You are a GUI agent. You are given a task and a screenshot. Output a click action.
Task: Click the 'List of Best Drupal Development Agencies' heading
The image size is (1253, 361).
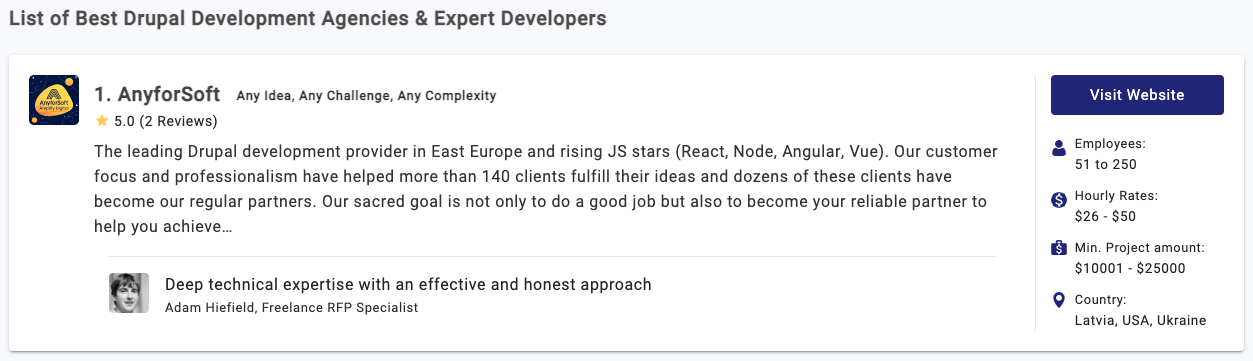point(307,18)
